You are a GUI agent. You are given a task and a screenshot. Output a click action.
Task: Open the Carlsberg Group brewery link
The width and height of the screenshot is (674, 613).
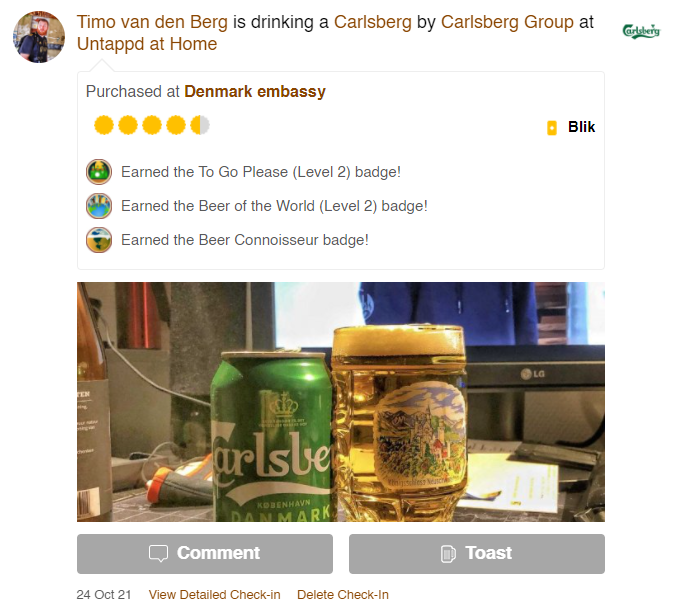(x=507, y=22)
